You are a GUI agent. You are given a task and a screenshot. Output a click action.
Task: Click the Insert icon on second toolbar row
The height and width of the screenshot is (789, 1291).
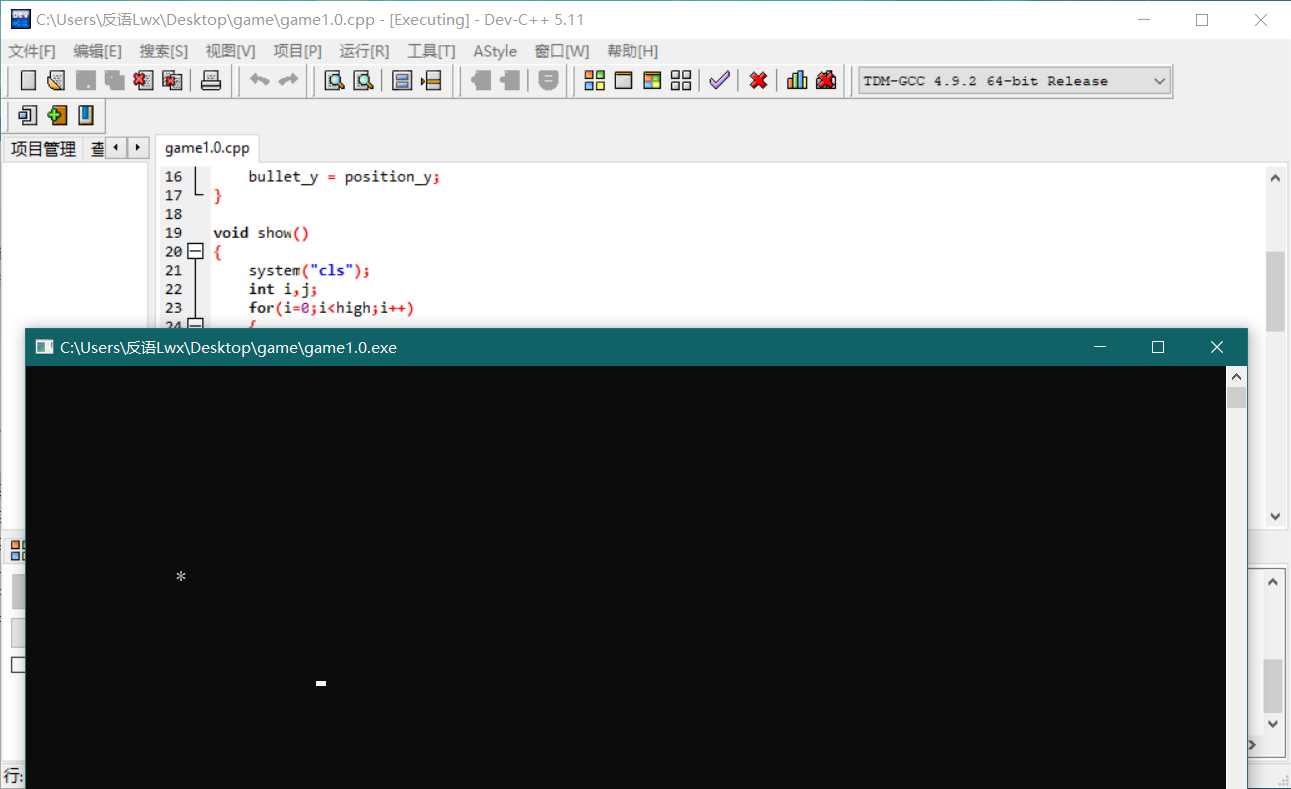pos(28,116)
